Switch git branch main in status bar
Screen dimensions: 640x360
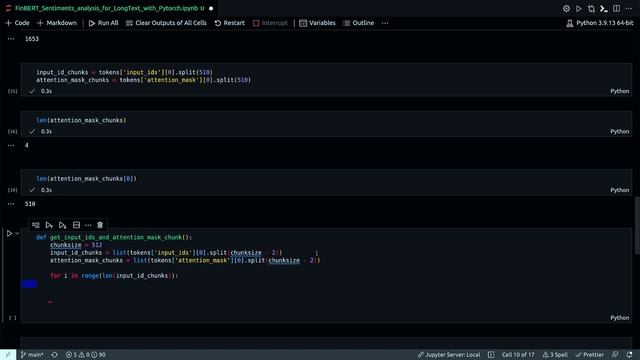pyautogui.click(x=32, y=355)
